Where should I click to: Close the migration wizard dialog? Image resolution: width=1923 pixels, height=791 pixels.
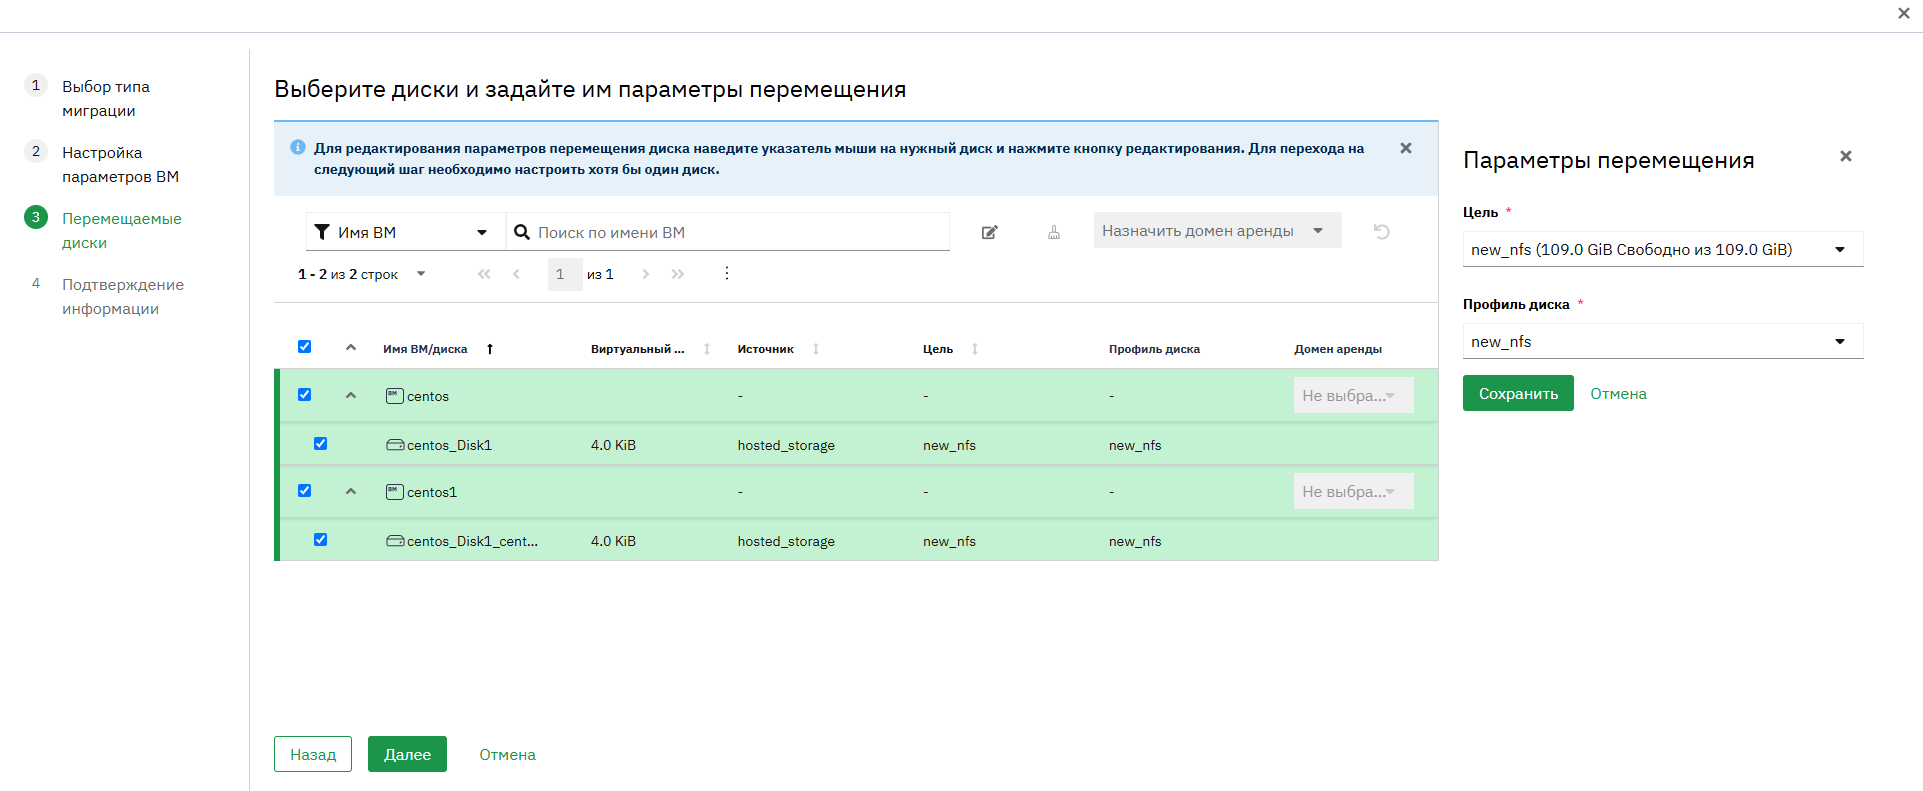1904,13
